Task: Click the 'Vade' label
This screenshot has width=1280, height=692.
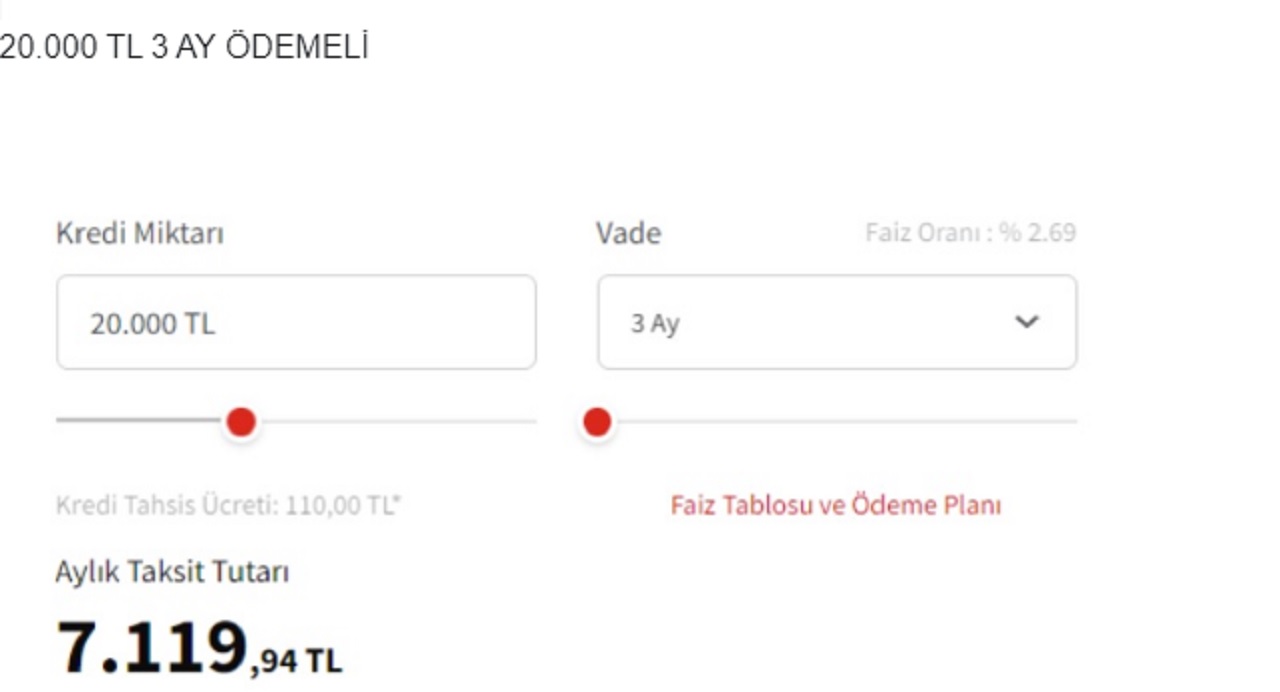Action: point(628,233)
